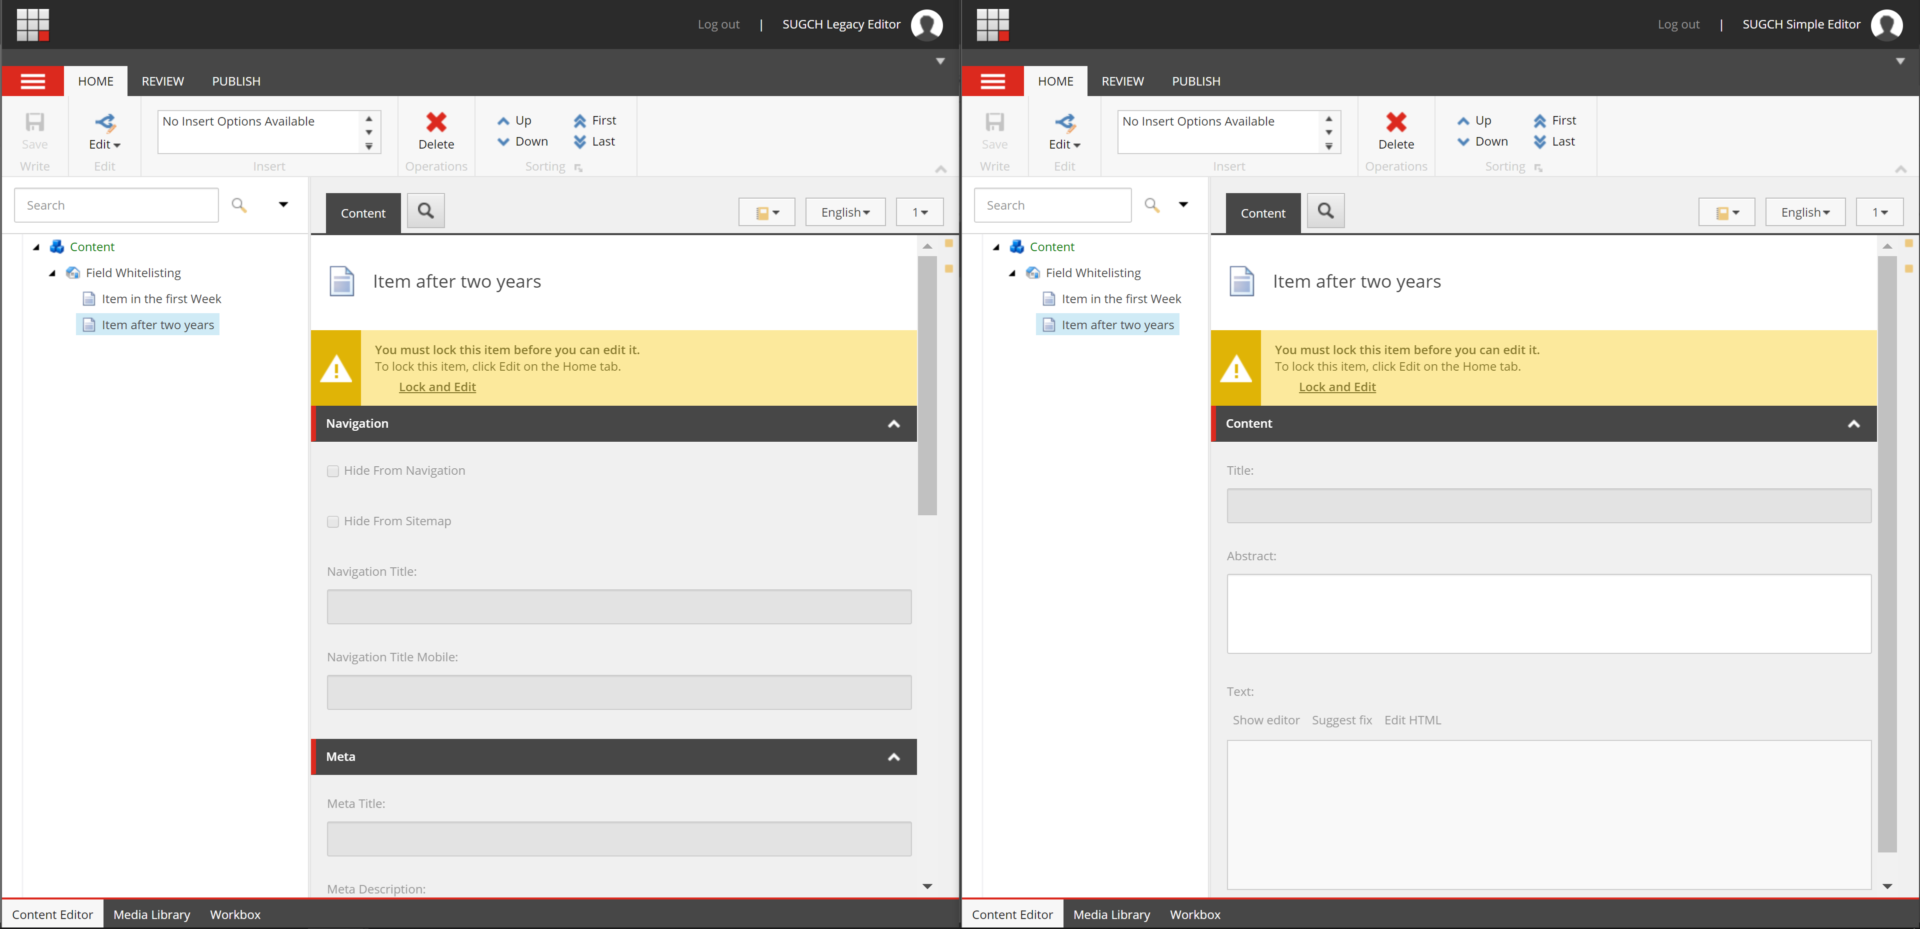The width and height of the screenshot is (1920, 929).
Task: Switch to PUBLISH tab in Simple Editor
Action: 1196,81
